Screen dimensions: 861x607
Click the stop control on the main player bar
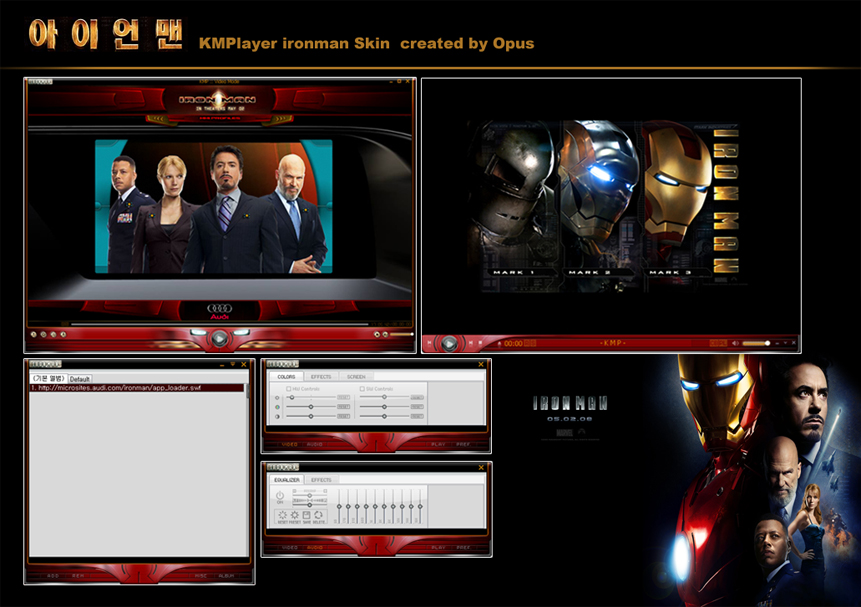click(42, 335)
